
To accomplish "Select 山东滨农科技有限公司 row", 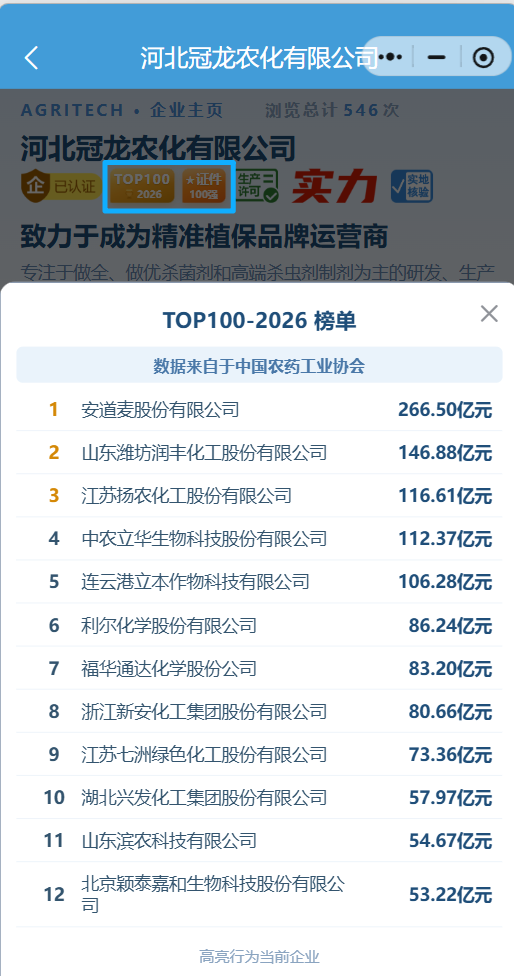I will (x=259, y=841).
